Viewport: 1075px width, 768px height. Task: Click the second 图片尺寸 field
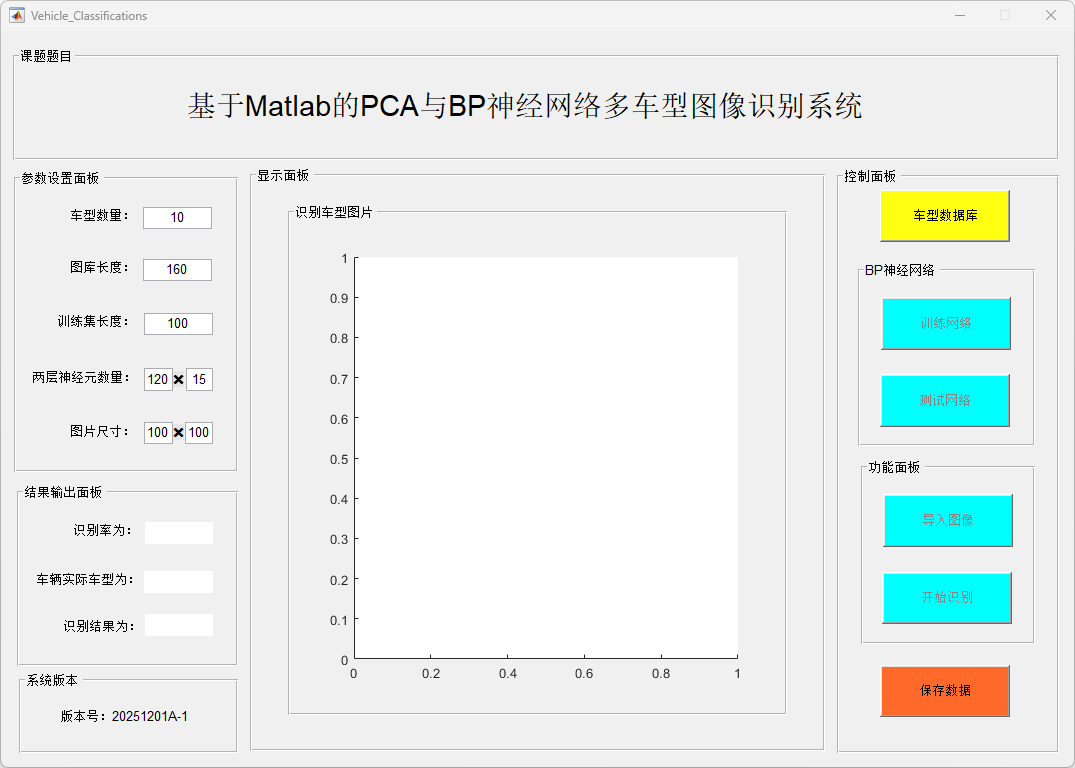(199, 433)
